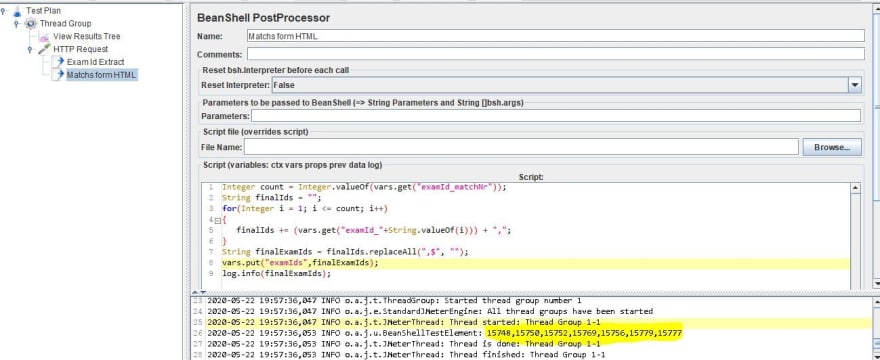Select Thread Group in the tree
880x360 pixels.
tap(65, 24)
